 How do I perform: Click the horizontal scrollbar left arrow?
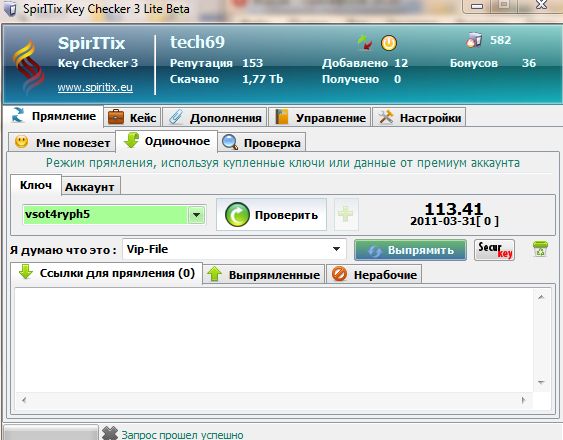(24, 399)
